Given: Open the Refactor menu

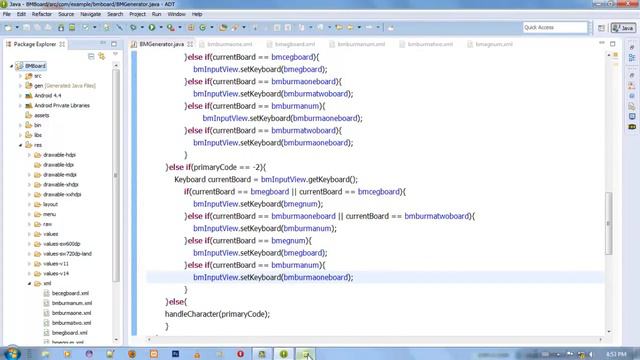Looking at the screenshot, I should [x=42, y=14].
